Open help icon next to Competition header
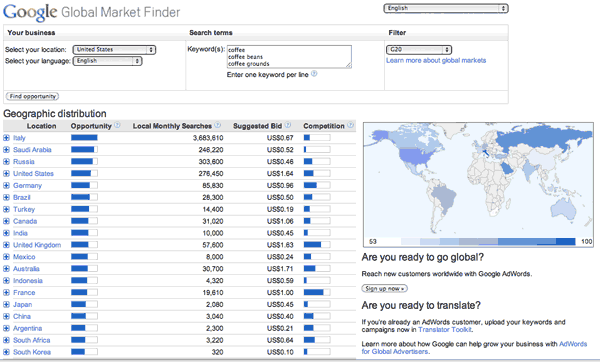Screen dimensions: 600x362 tap(350, 125)
